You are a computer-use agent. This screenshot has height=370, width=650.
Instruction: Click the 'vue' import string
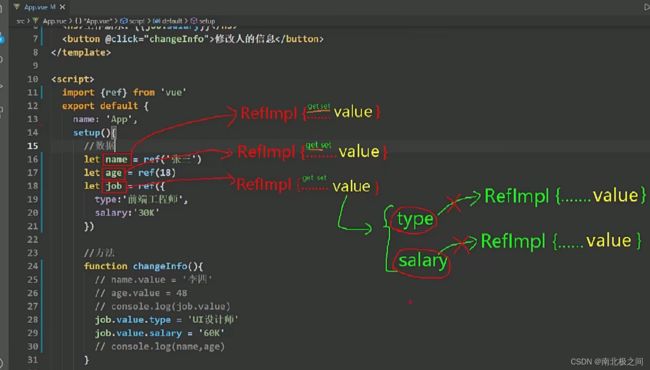click(173, 92)
